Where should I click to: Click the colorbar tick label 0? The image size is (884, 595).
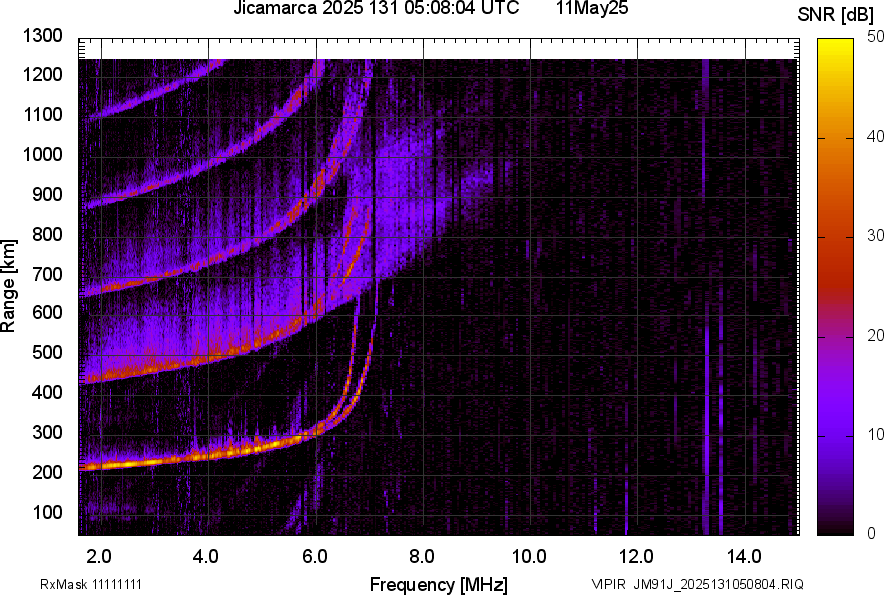[x=872, y=533]
